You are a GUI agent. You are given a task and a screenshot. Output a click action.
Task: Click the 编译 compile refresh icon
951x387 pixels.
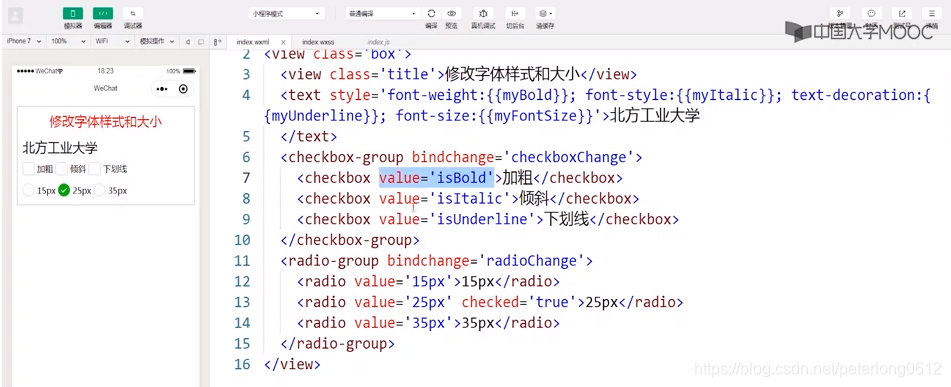tap(431, 13)
